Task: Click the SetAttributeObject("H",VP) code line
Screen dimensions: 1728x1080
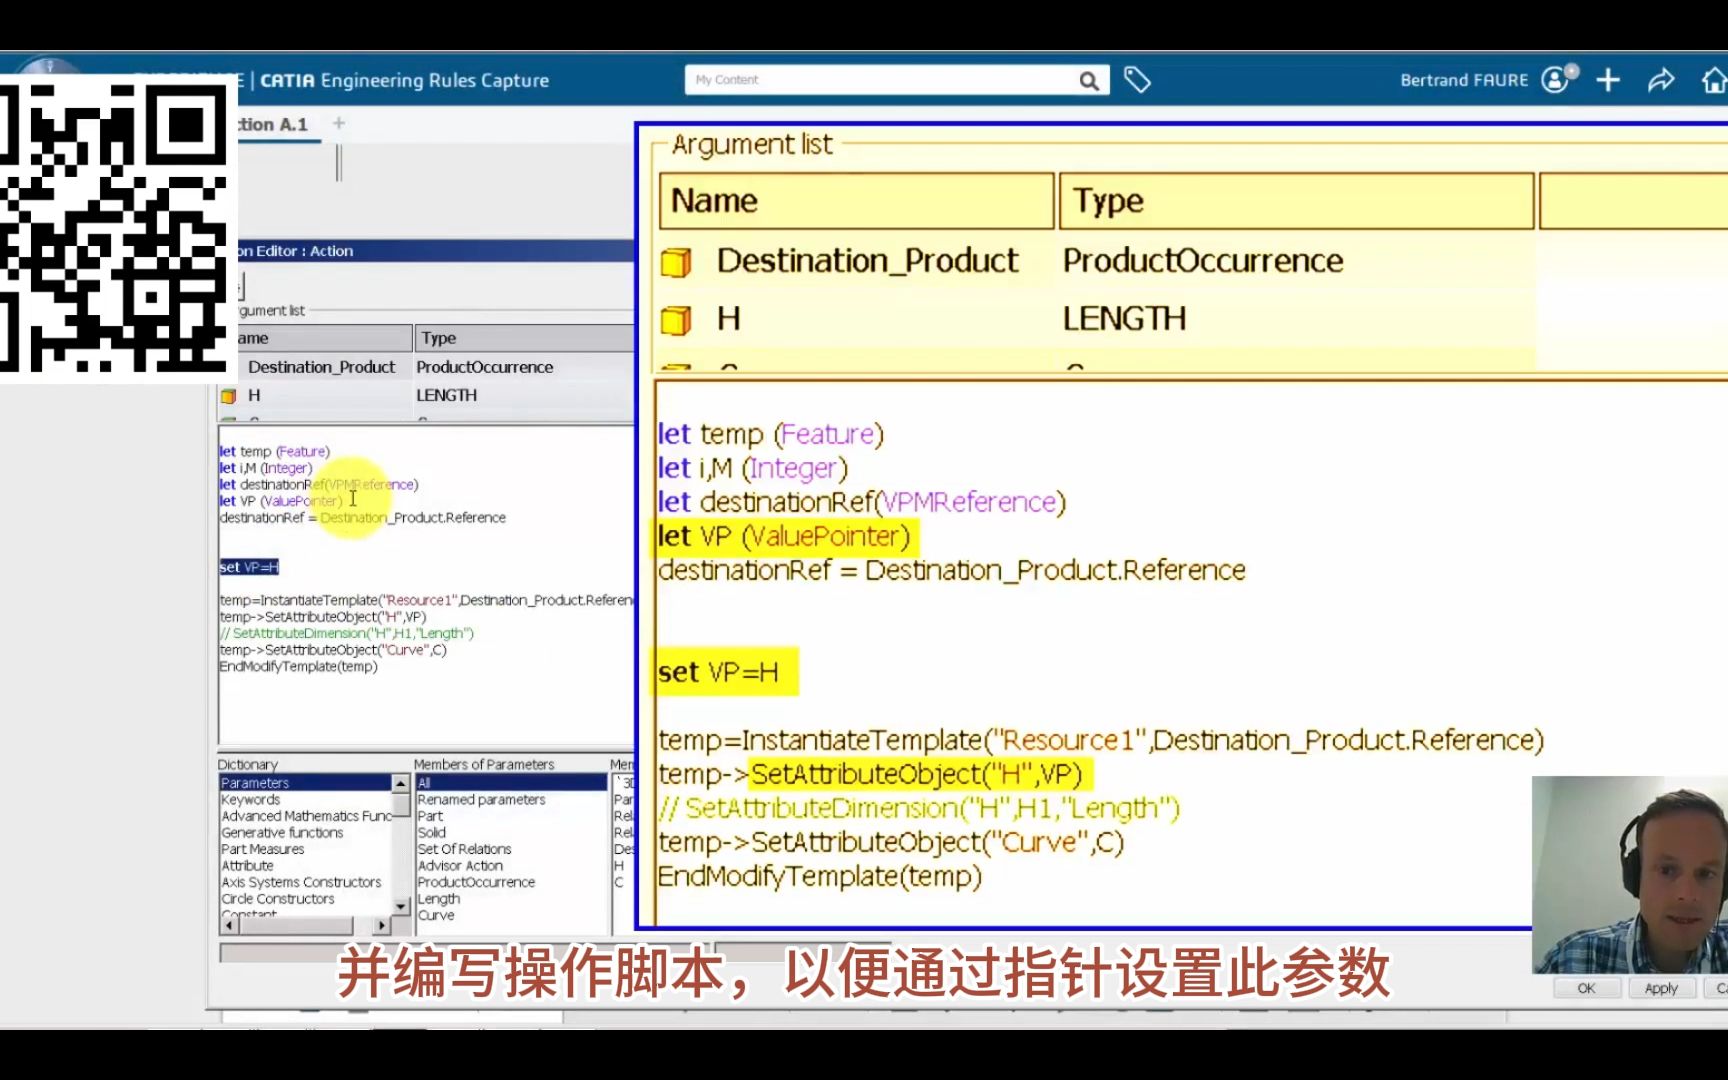Action: 323,617
